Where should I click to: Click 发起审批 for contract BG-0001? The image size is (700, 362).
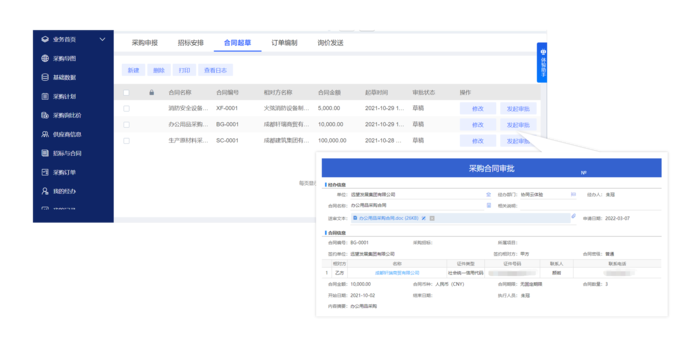tap(518, 125)
